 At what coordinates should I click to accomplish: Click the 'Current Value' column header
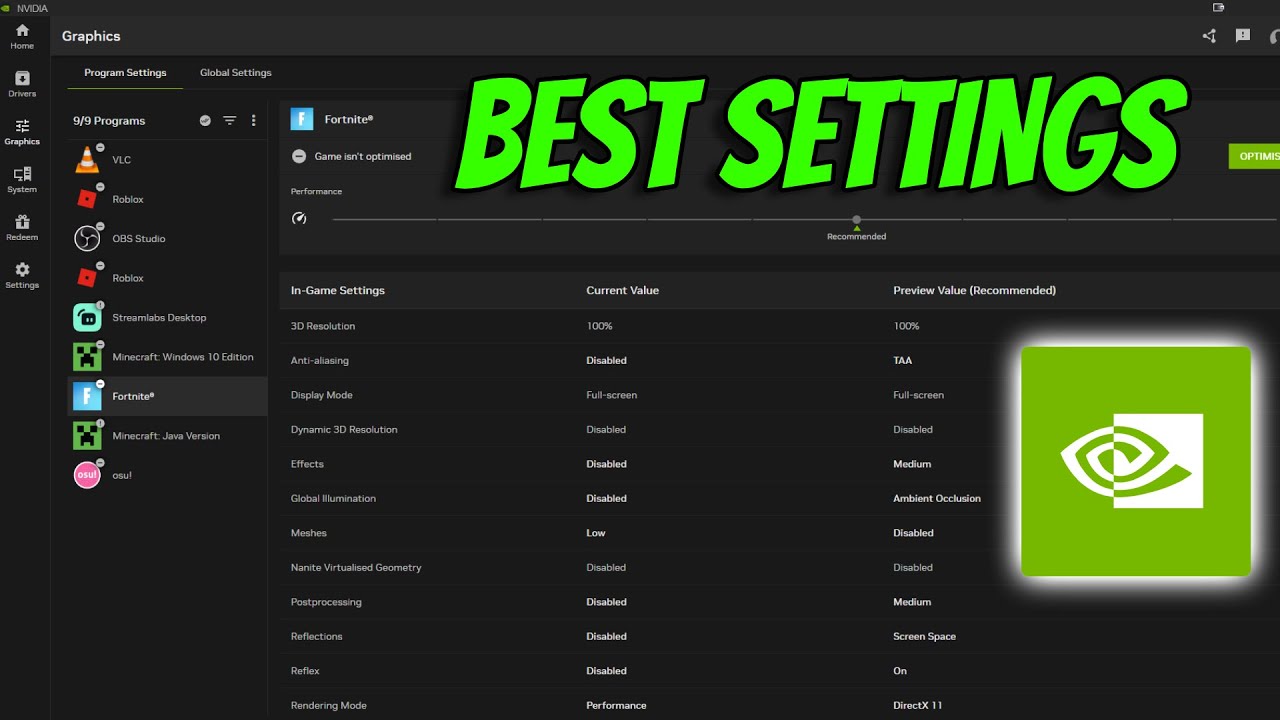[622, 290]
